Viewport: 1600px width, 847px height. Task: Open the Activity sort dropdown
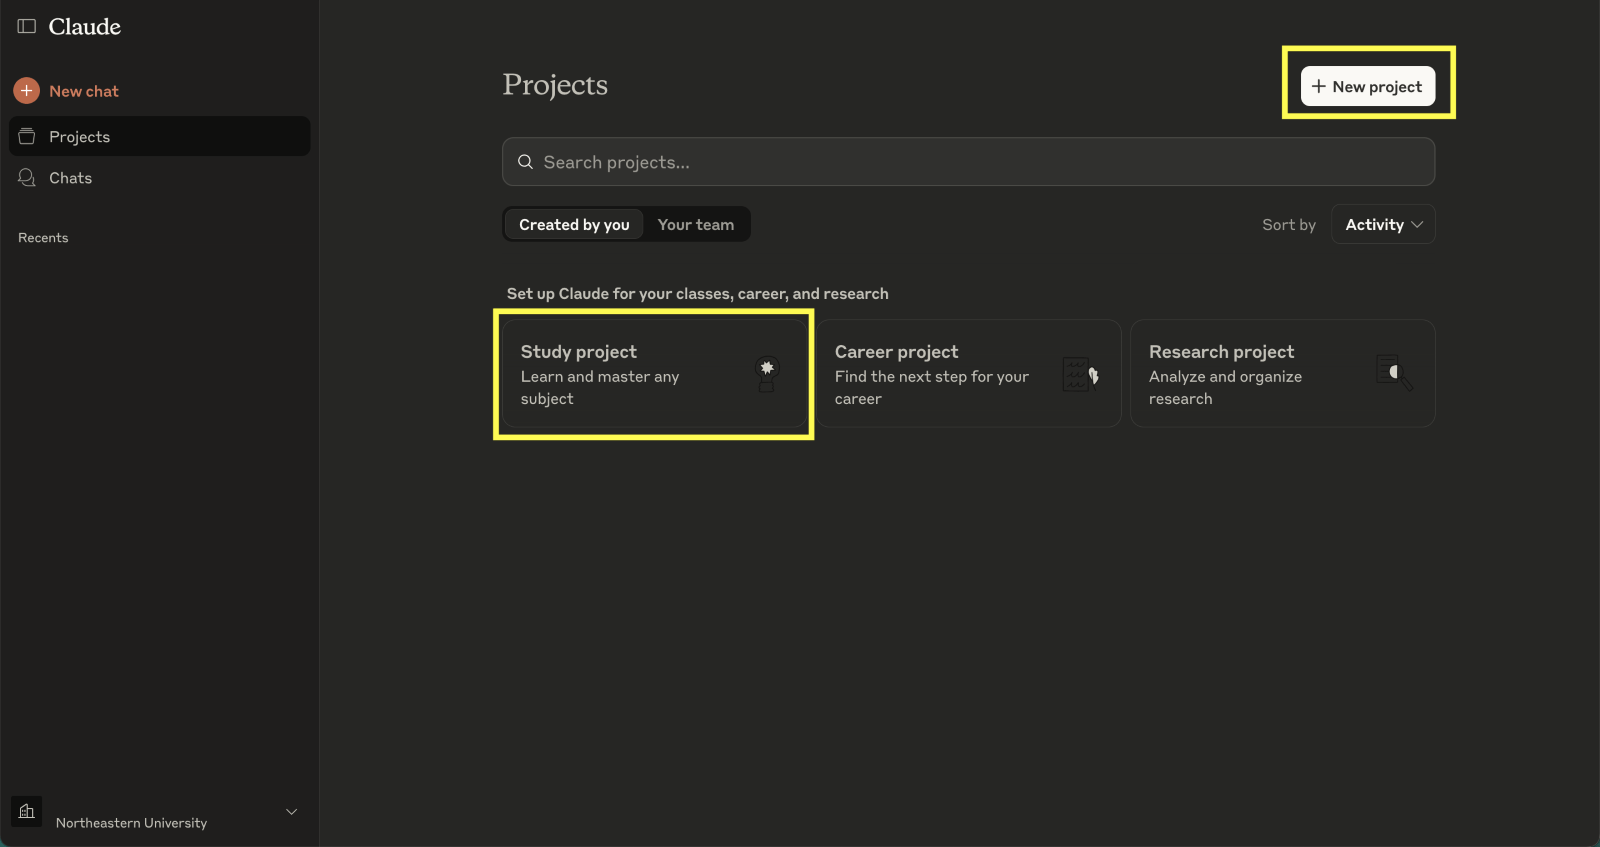1383,225
